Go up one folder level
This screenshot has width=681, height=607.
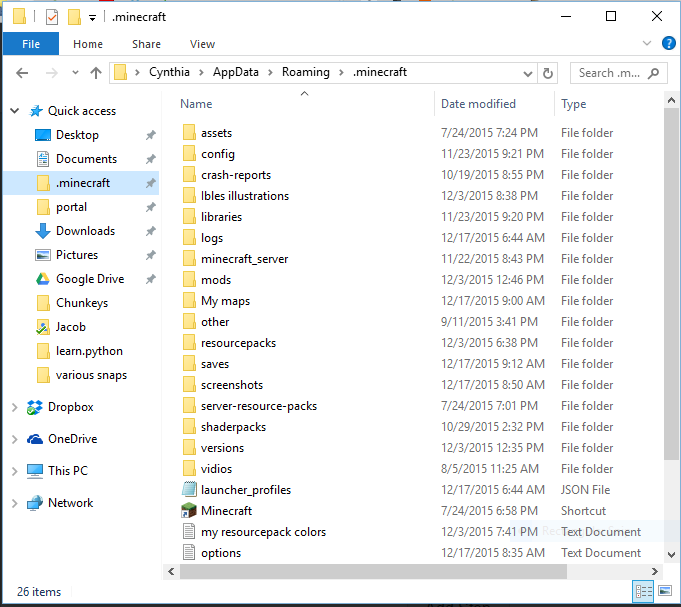(96, 73)
